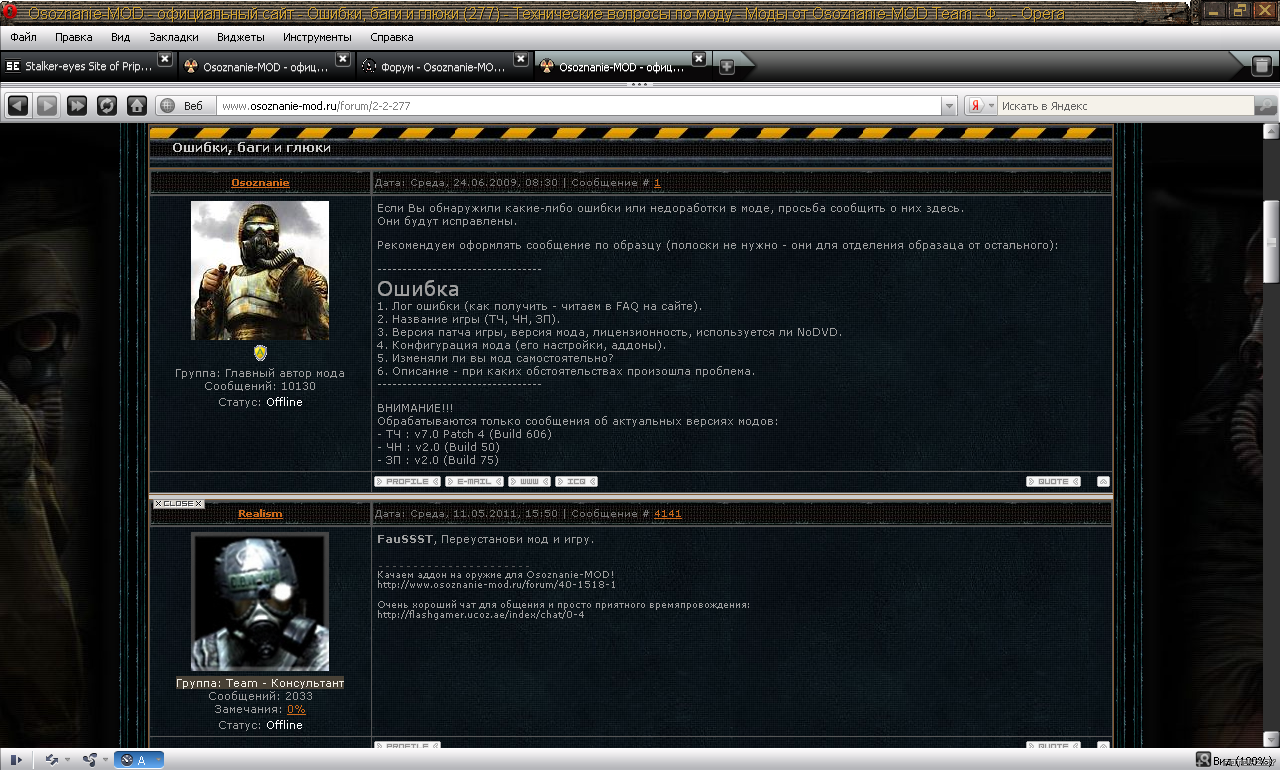Expand the Opera Turbo dropdown arrow
1280x770 pixels.
point(159,760)
